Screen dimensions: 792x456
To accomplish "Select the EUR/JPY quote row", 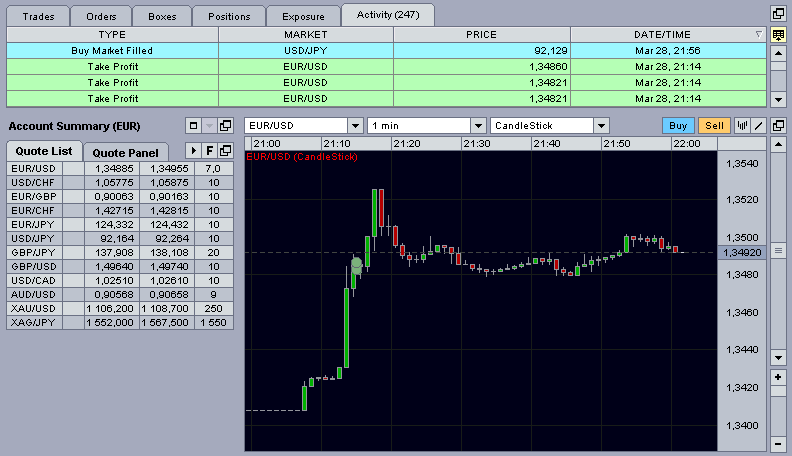I will tap(120, 224).
